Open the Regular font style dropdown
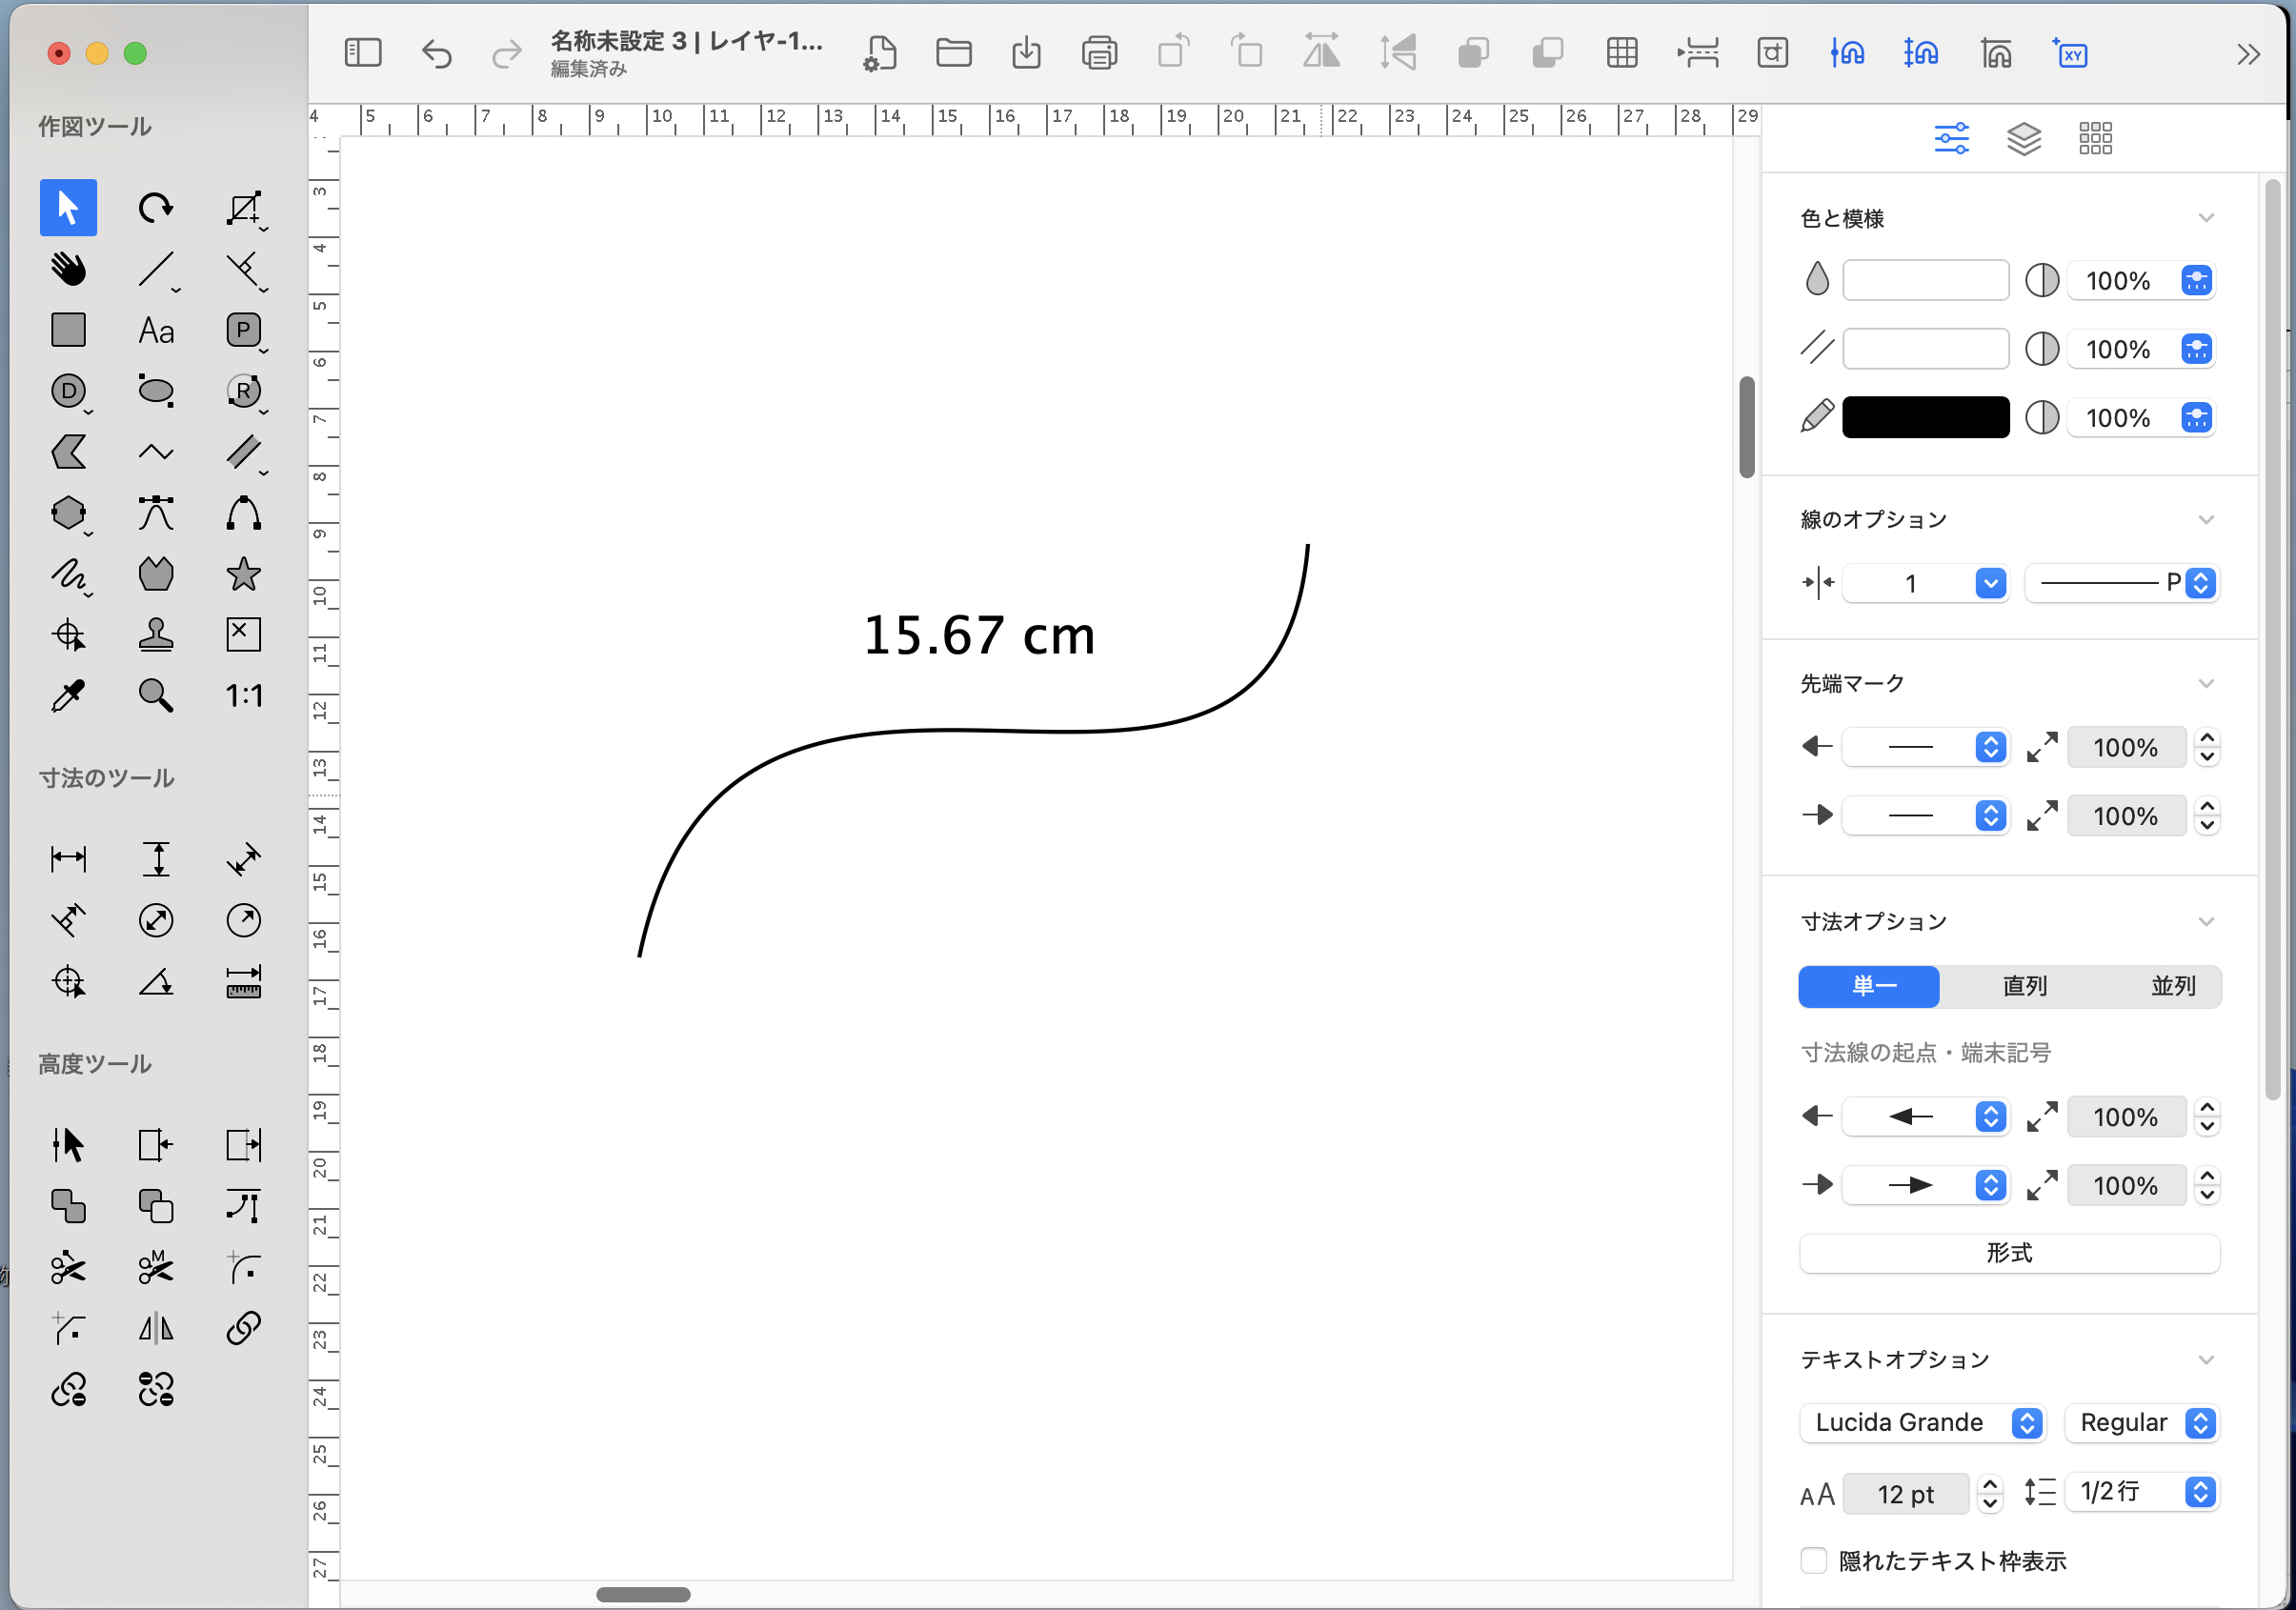The width and height of the screenshot is (2296, 1610). [x=2142, y=1422]
